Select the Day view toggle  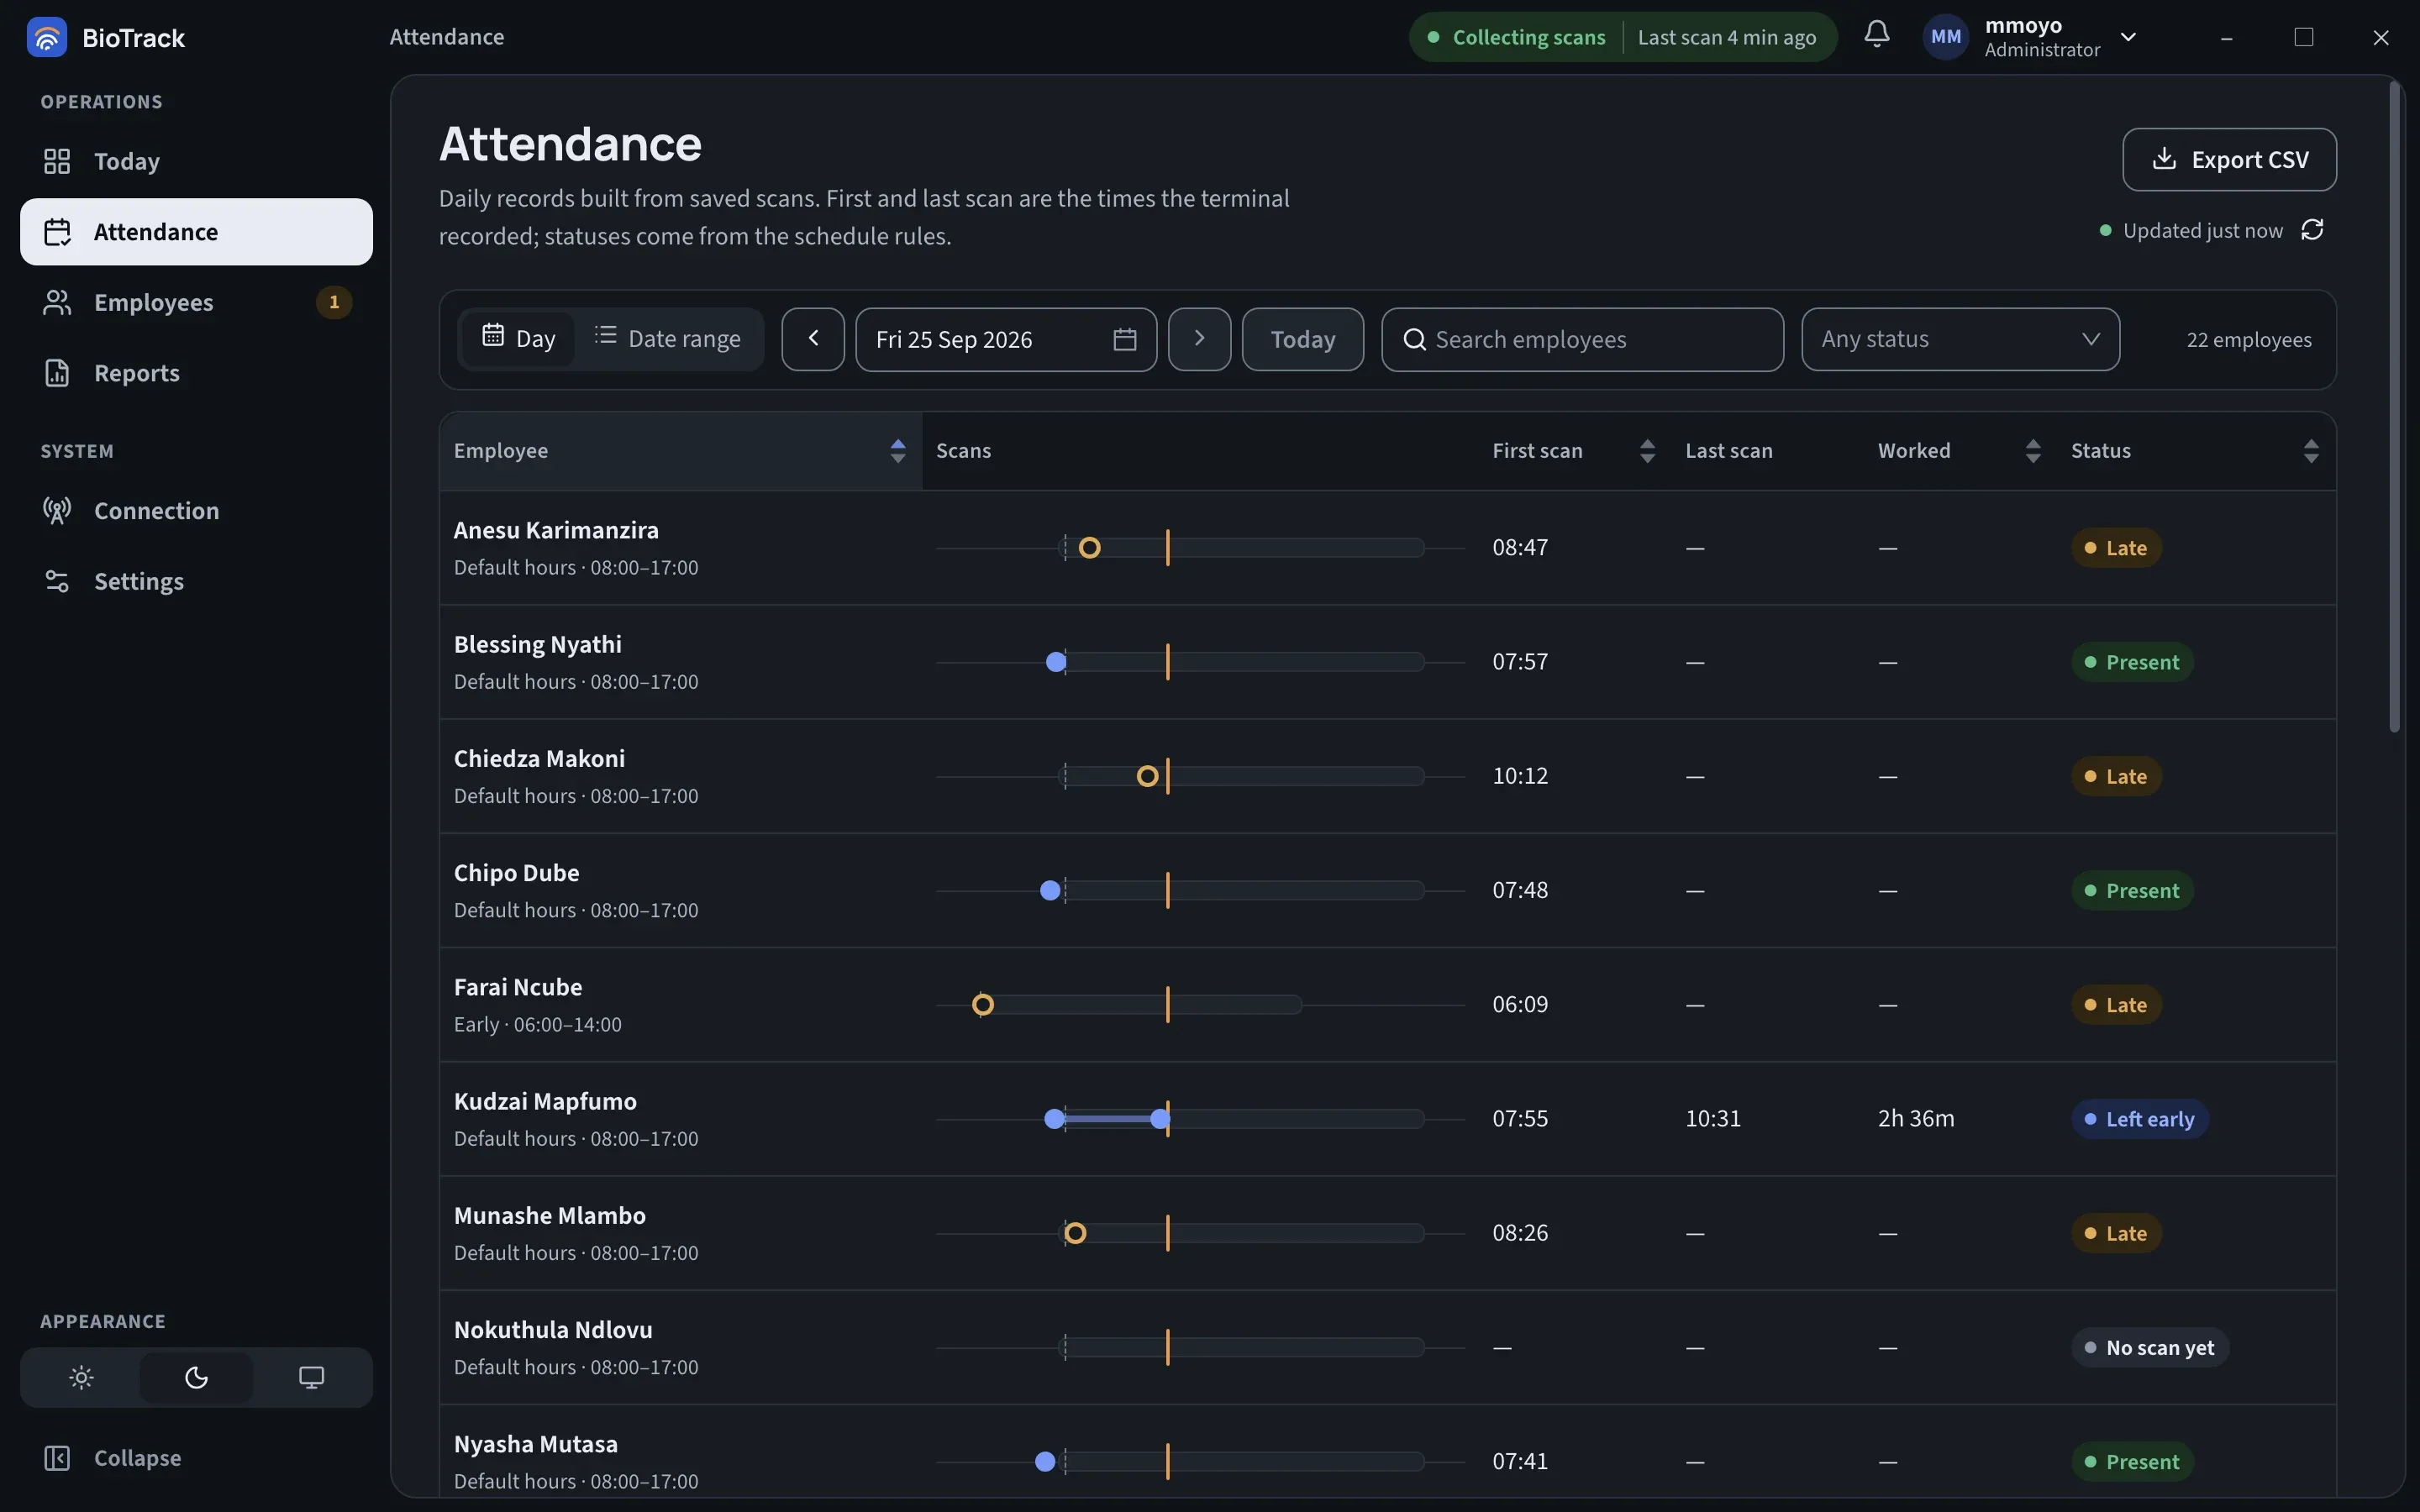point(518,339)
